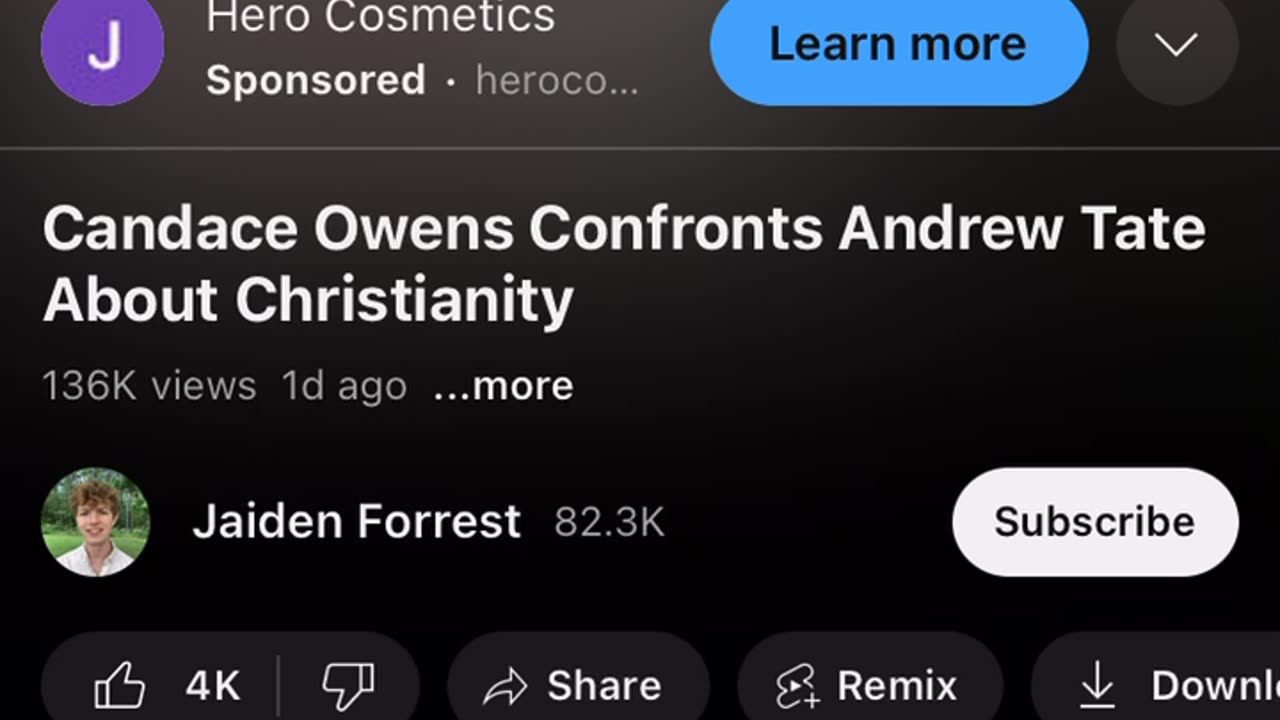Image resolution: width=1280 pixels, height=720 pixels.
Task: Tap the Share label text
Action: 604,687
